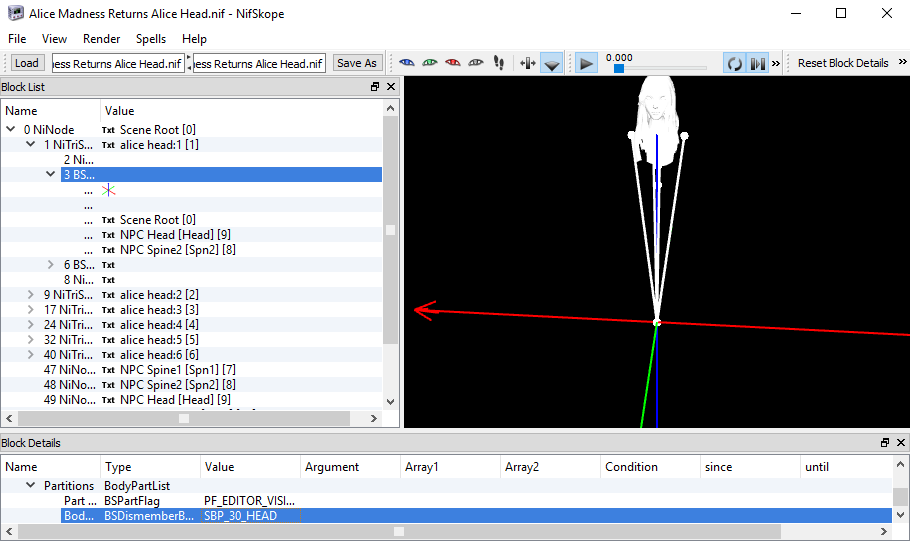This screenshot has height=542, width=910.
Task: Open the Help menu
Action: pyautogui.click(x=194, y=39)
